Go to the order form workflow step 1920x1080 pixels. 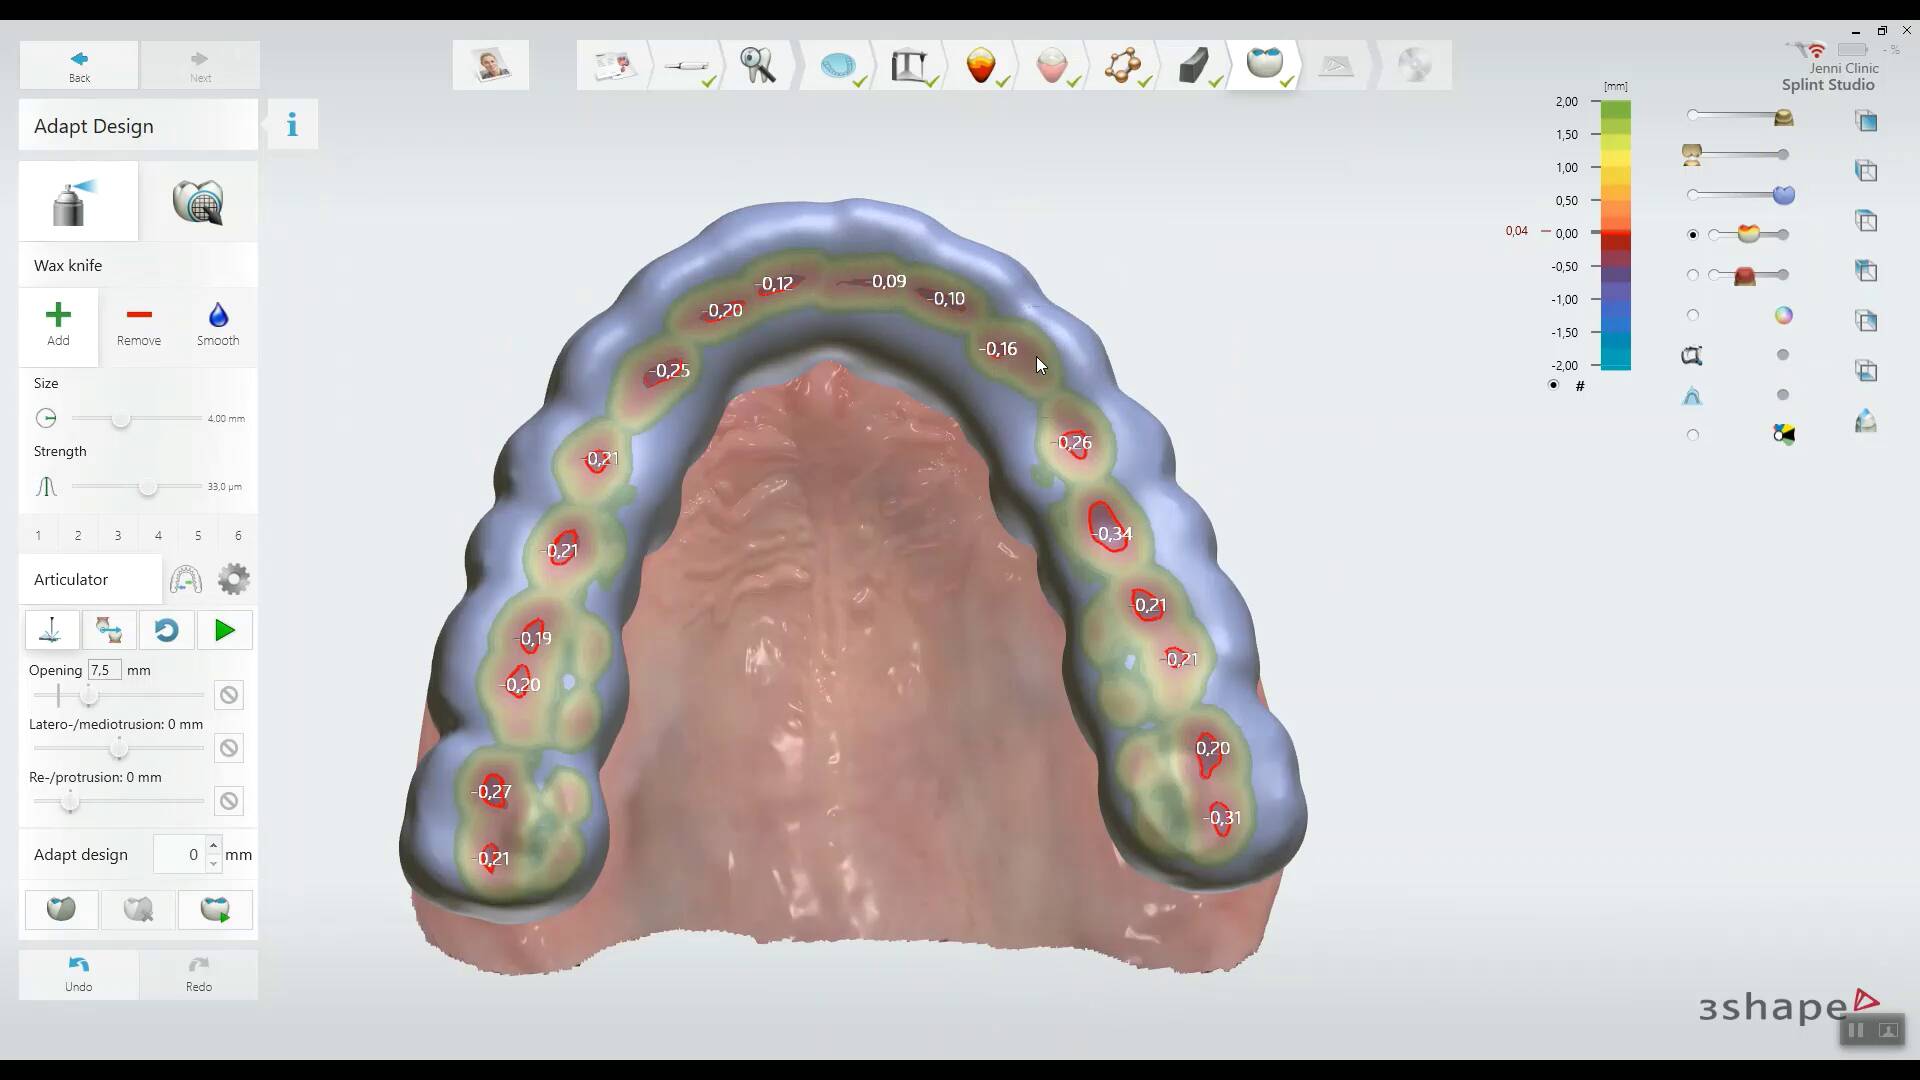point(613,66)
